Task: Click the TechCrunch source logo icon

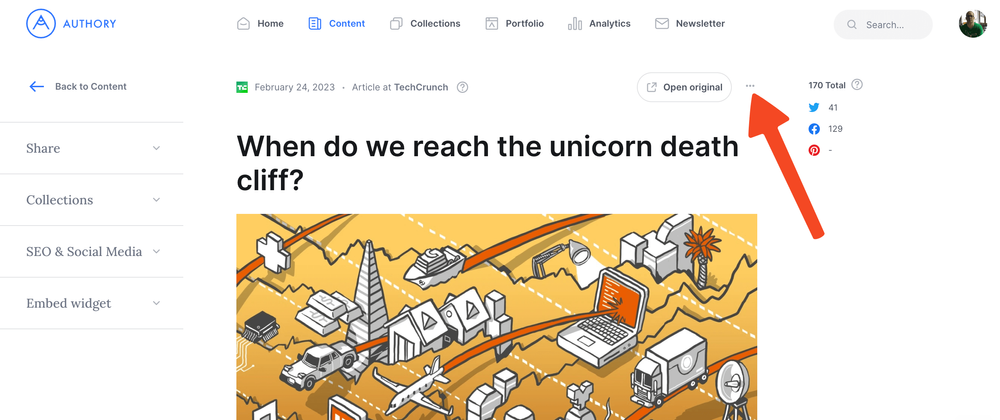Action: click(x=242, y=87)
